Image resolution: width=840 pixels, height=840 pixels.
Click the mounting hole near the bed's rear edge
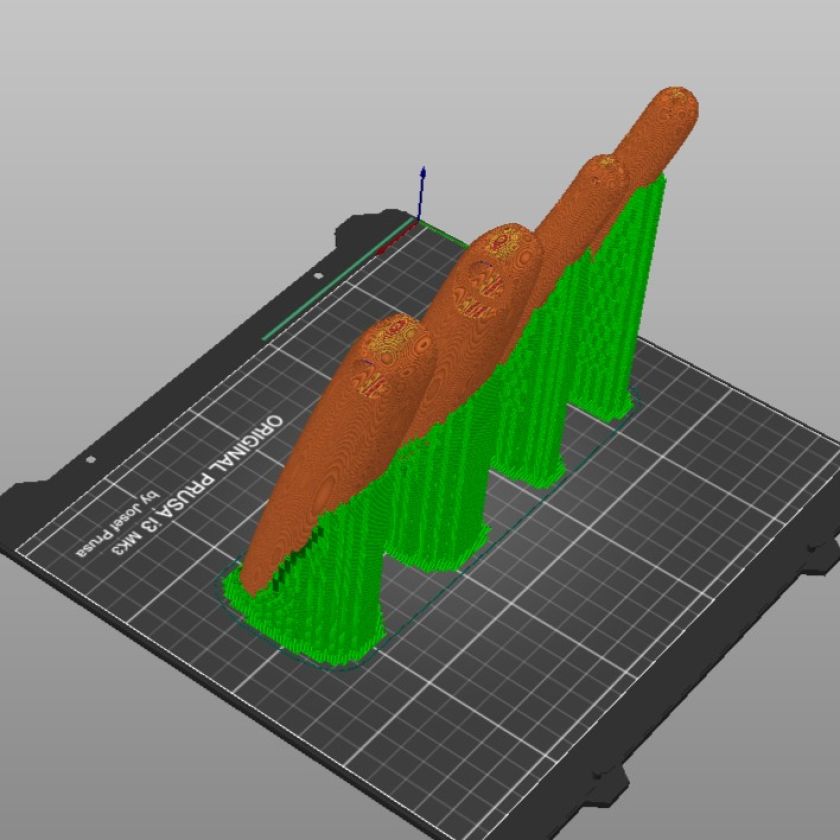pyautogui.click(x=318, y=275)
